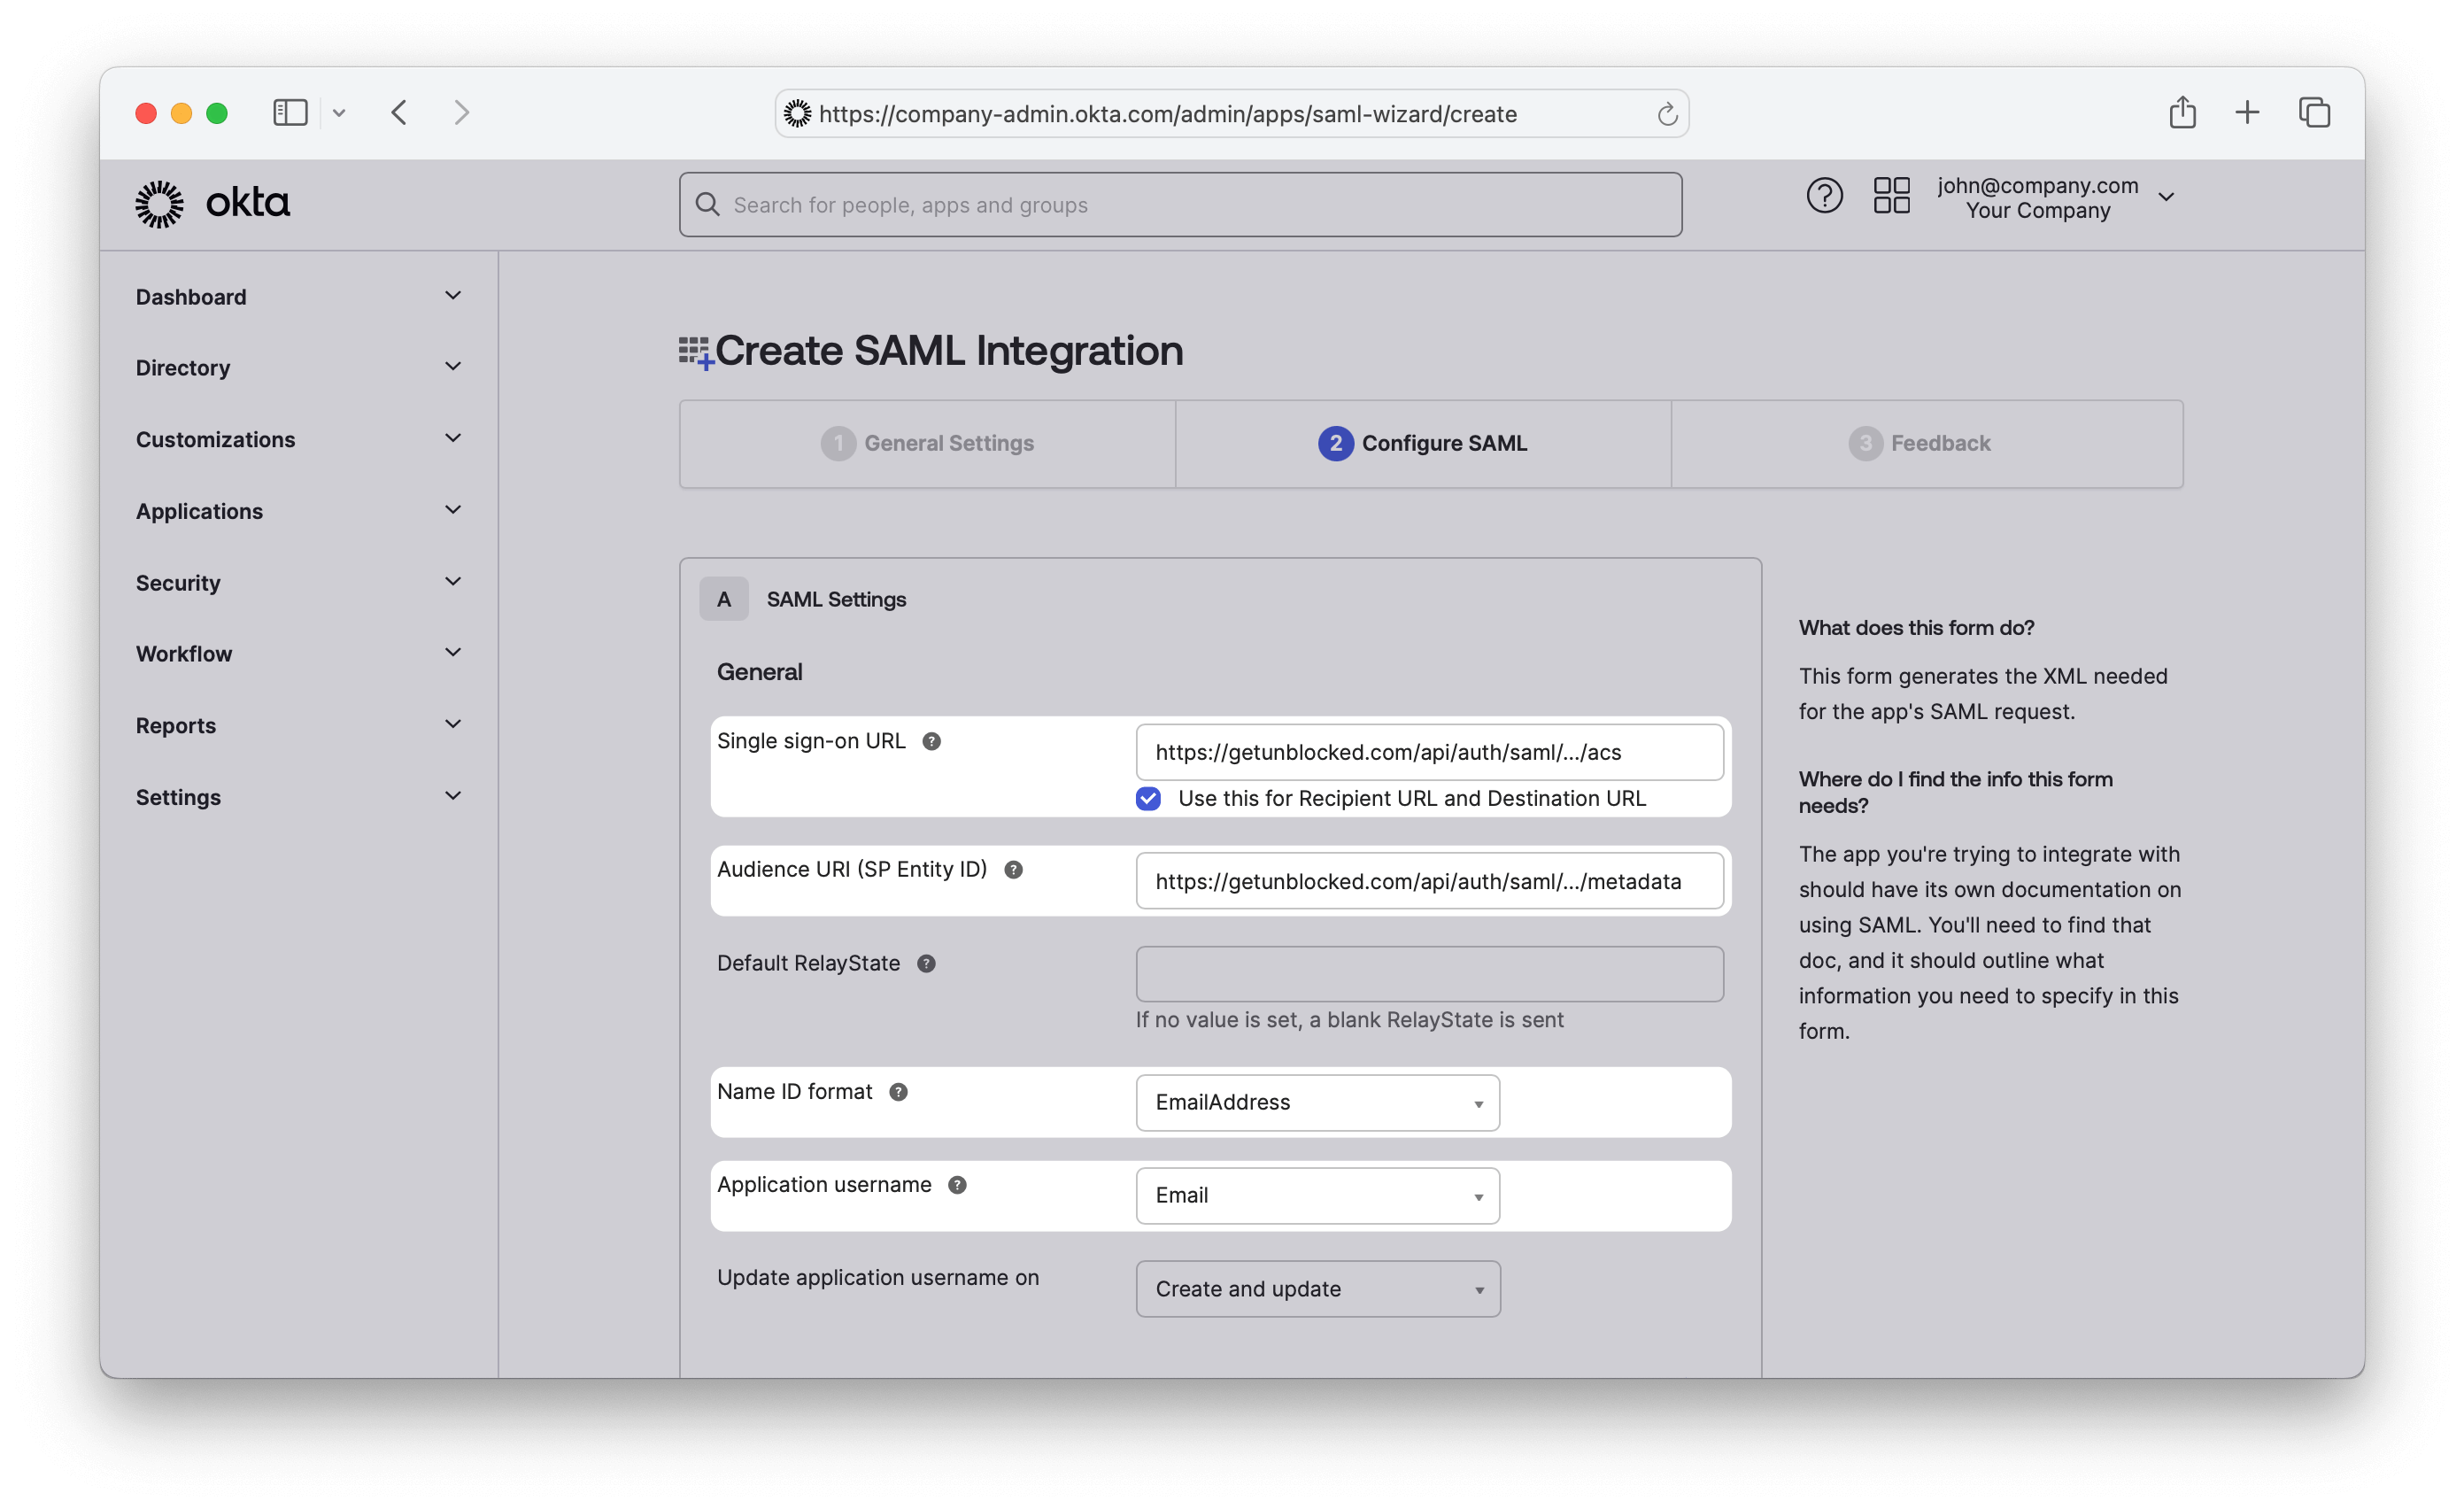This screenshot has width=2464, height=1509.
Task: Click the site favicon in the address bar
Action: pos(797,114)
